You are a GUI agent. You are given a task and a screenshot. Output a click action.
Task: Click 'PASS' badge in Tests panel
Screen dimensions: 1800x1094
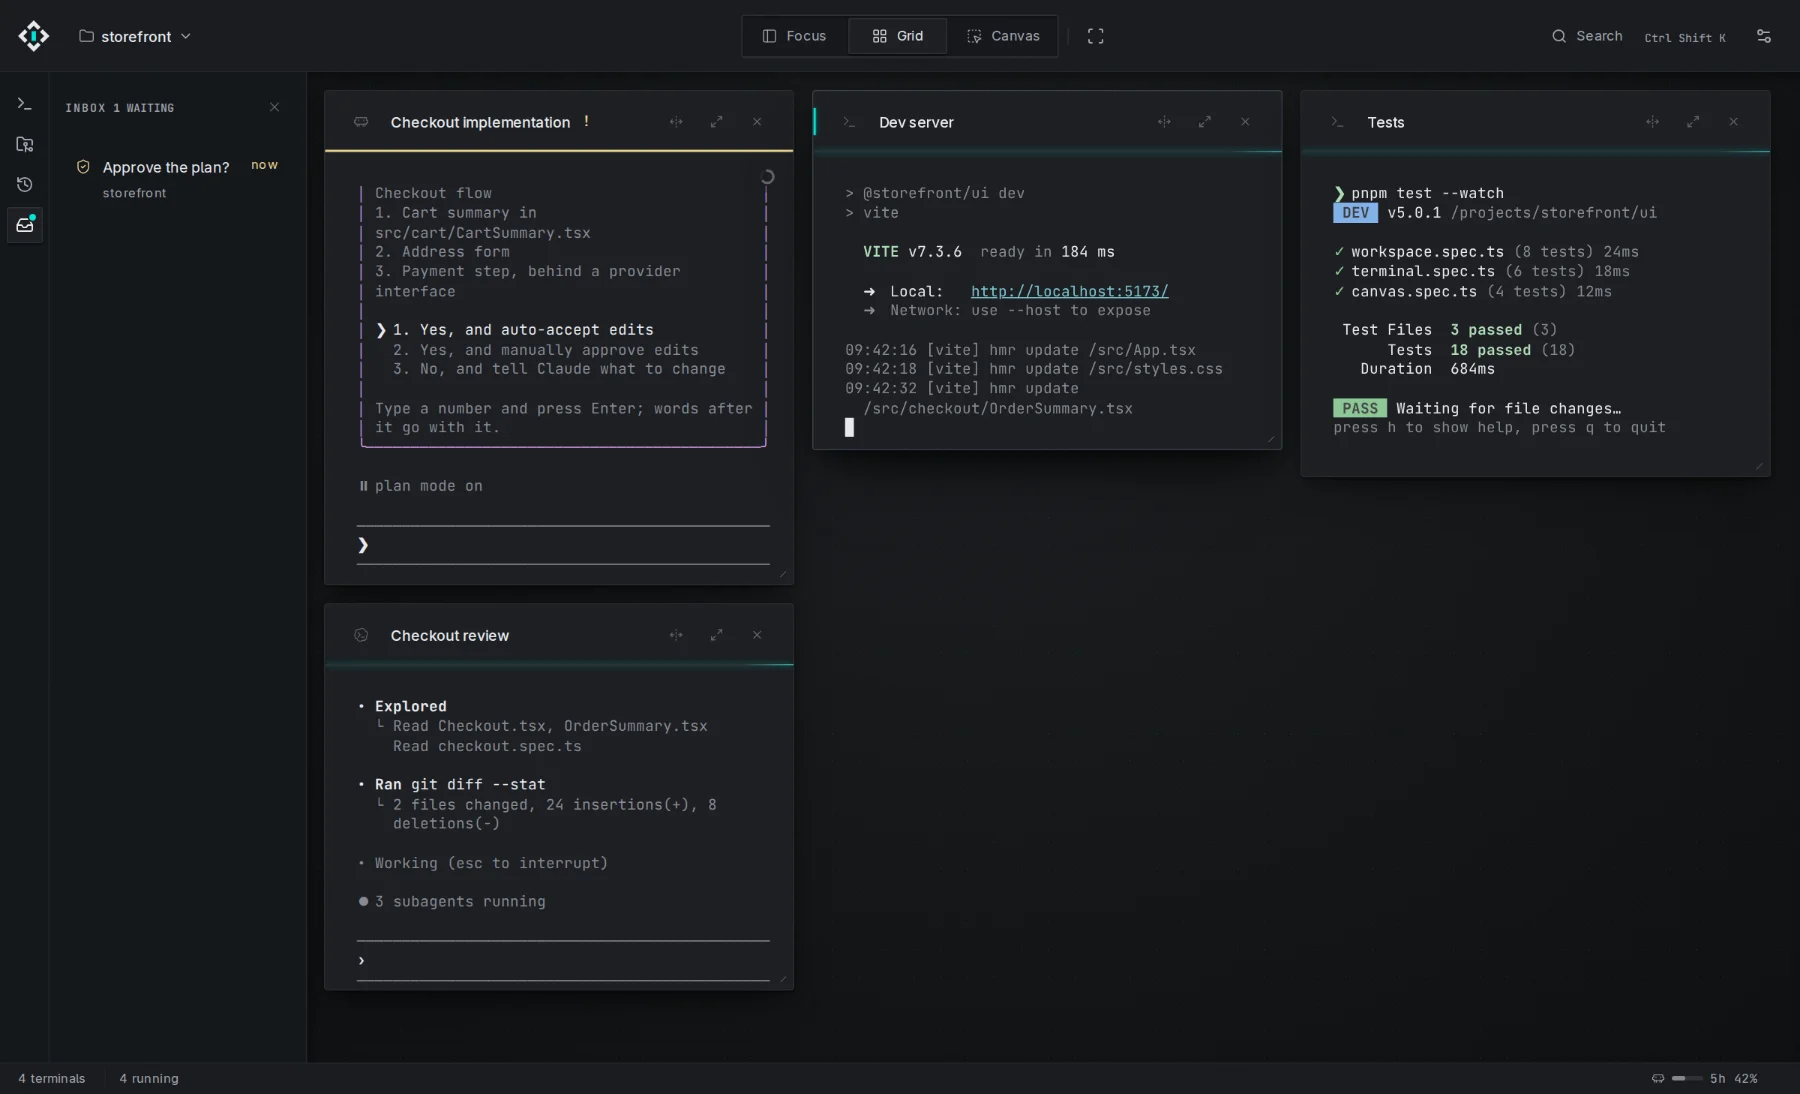pyautogui.click(x=1359, y=408)
